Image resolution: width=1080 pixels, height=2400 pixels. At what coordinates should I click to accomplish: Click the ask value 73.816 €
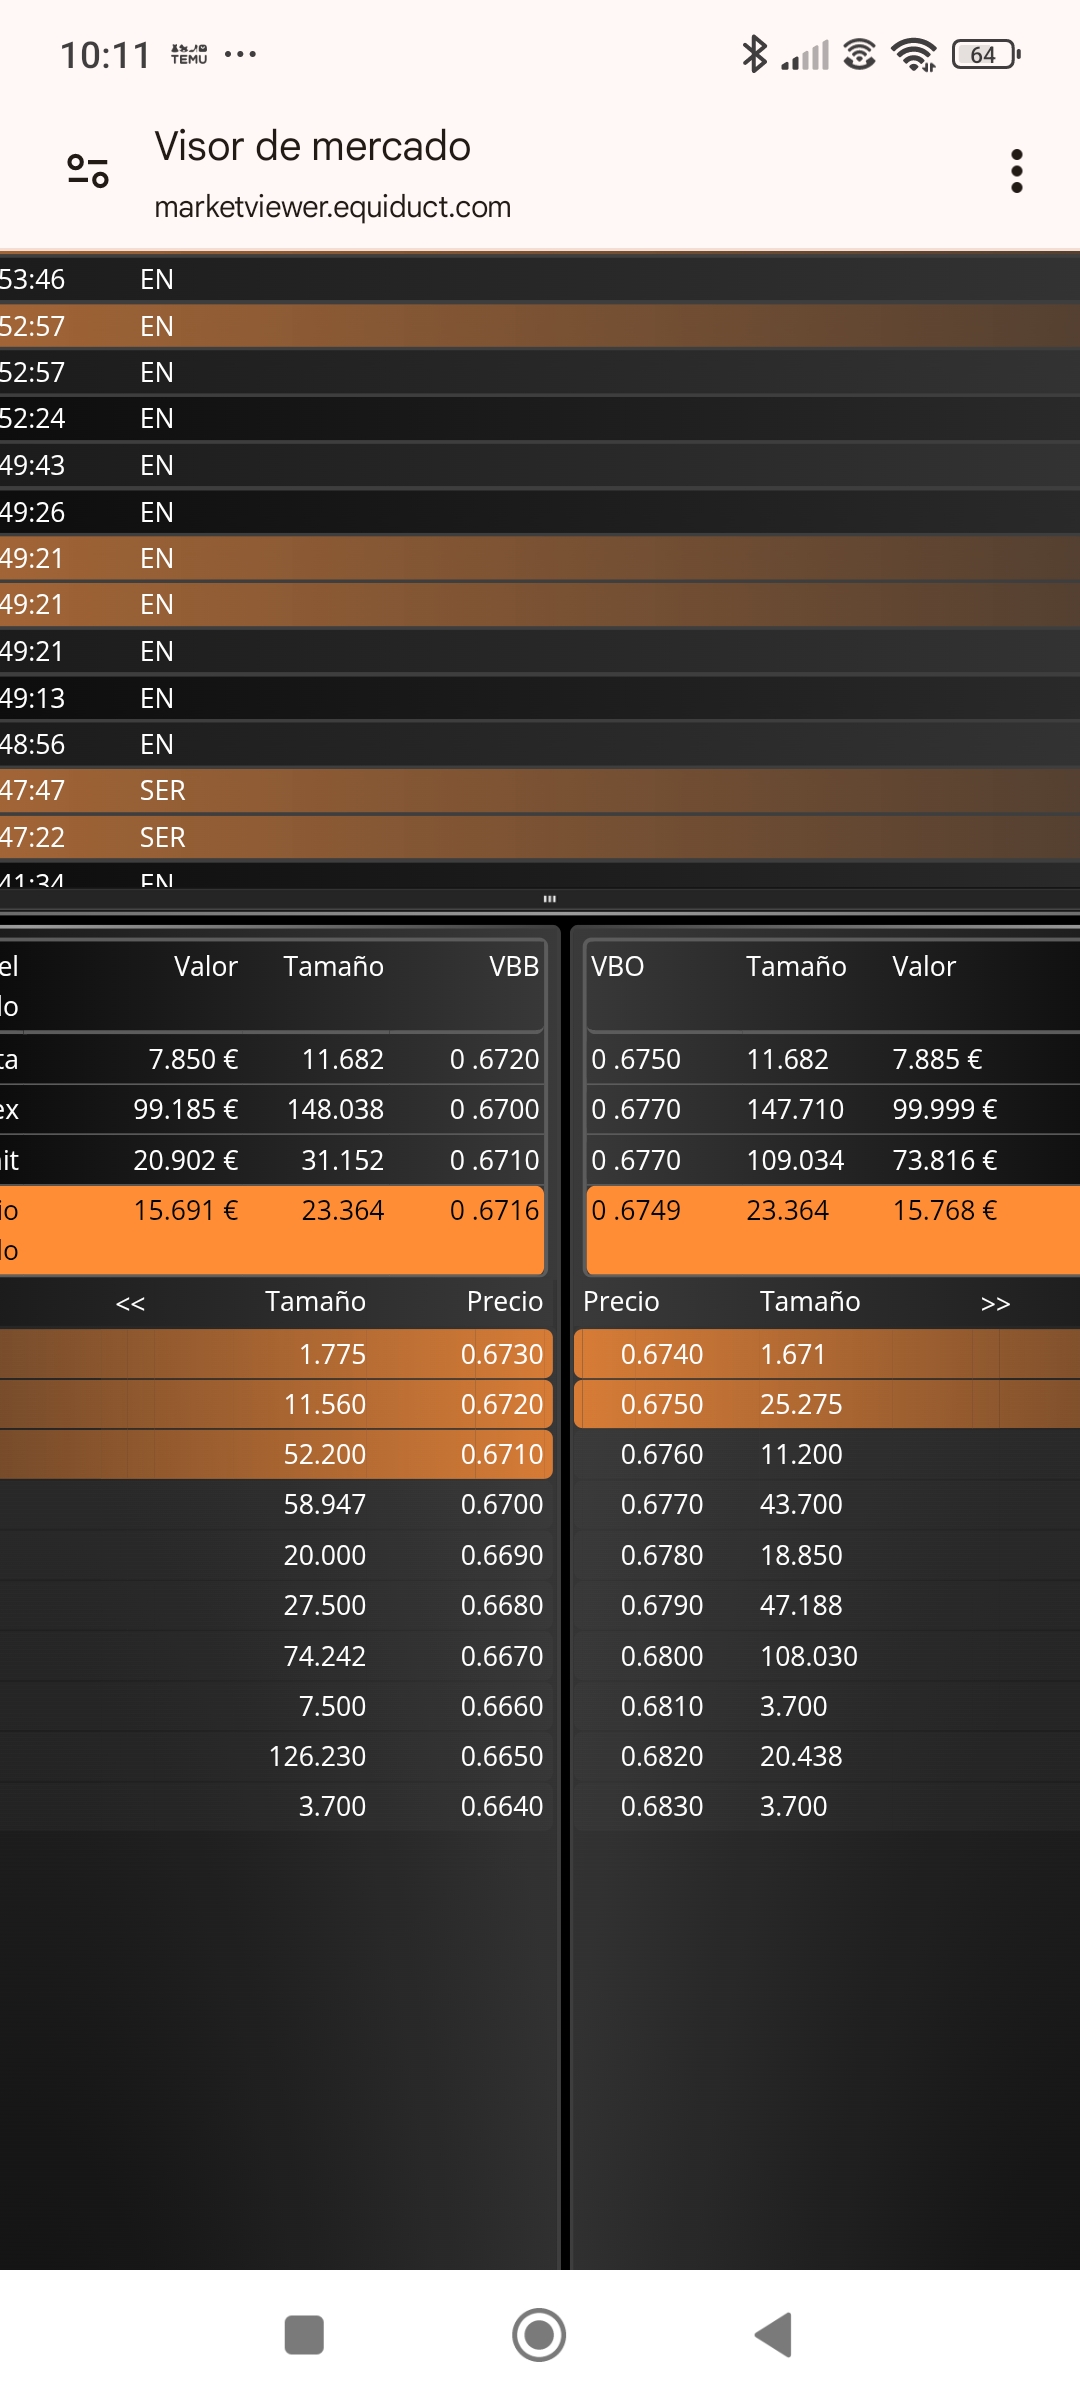click(x=945, y=1160)
